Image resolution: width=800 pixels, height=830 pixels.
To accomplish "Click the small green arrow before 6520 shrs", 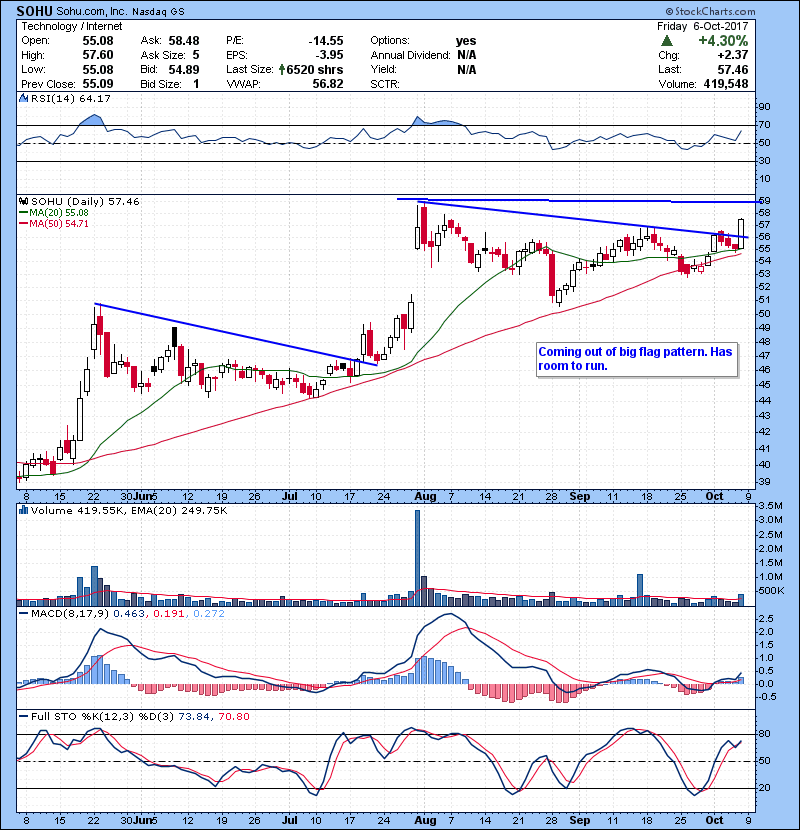I will click(282, 69).
